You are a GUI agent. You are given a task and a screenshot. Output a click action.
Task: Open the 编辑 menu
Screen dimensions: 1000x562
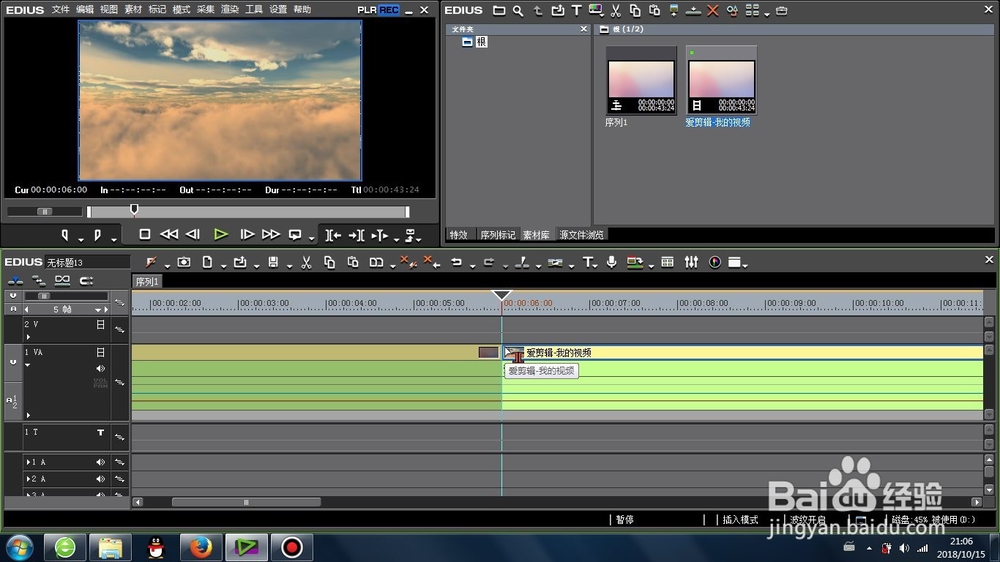(x=85, y=10)
